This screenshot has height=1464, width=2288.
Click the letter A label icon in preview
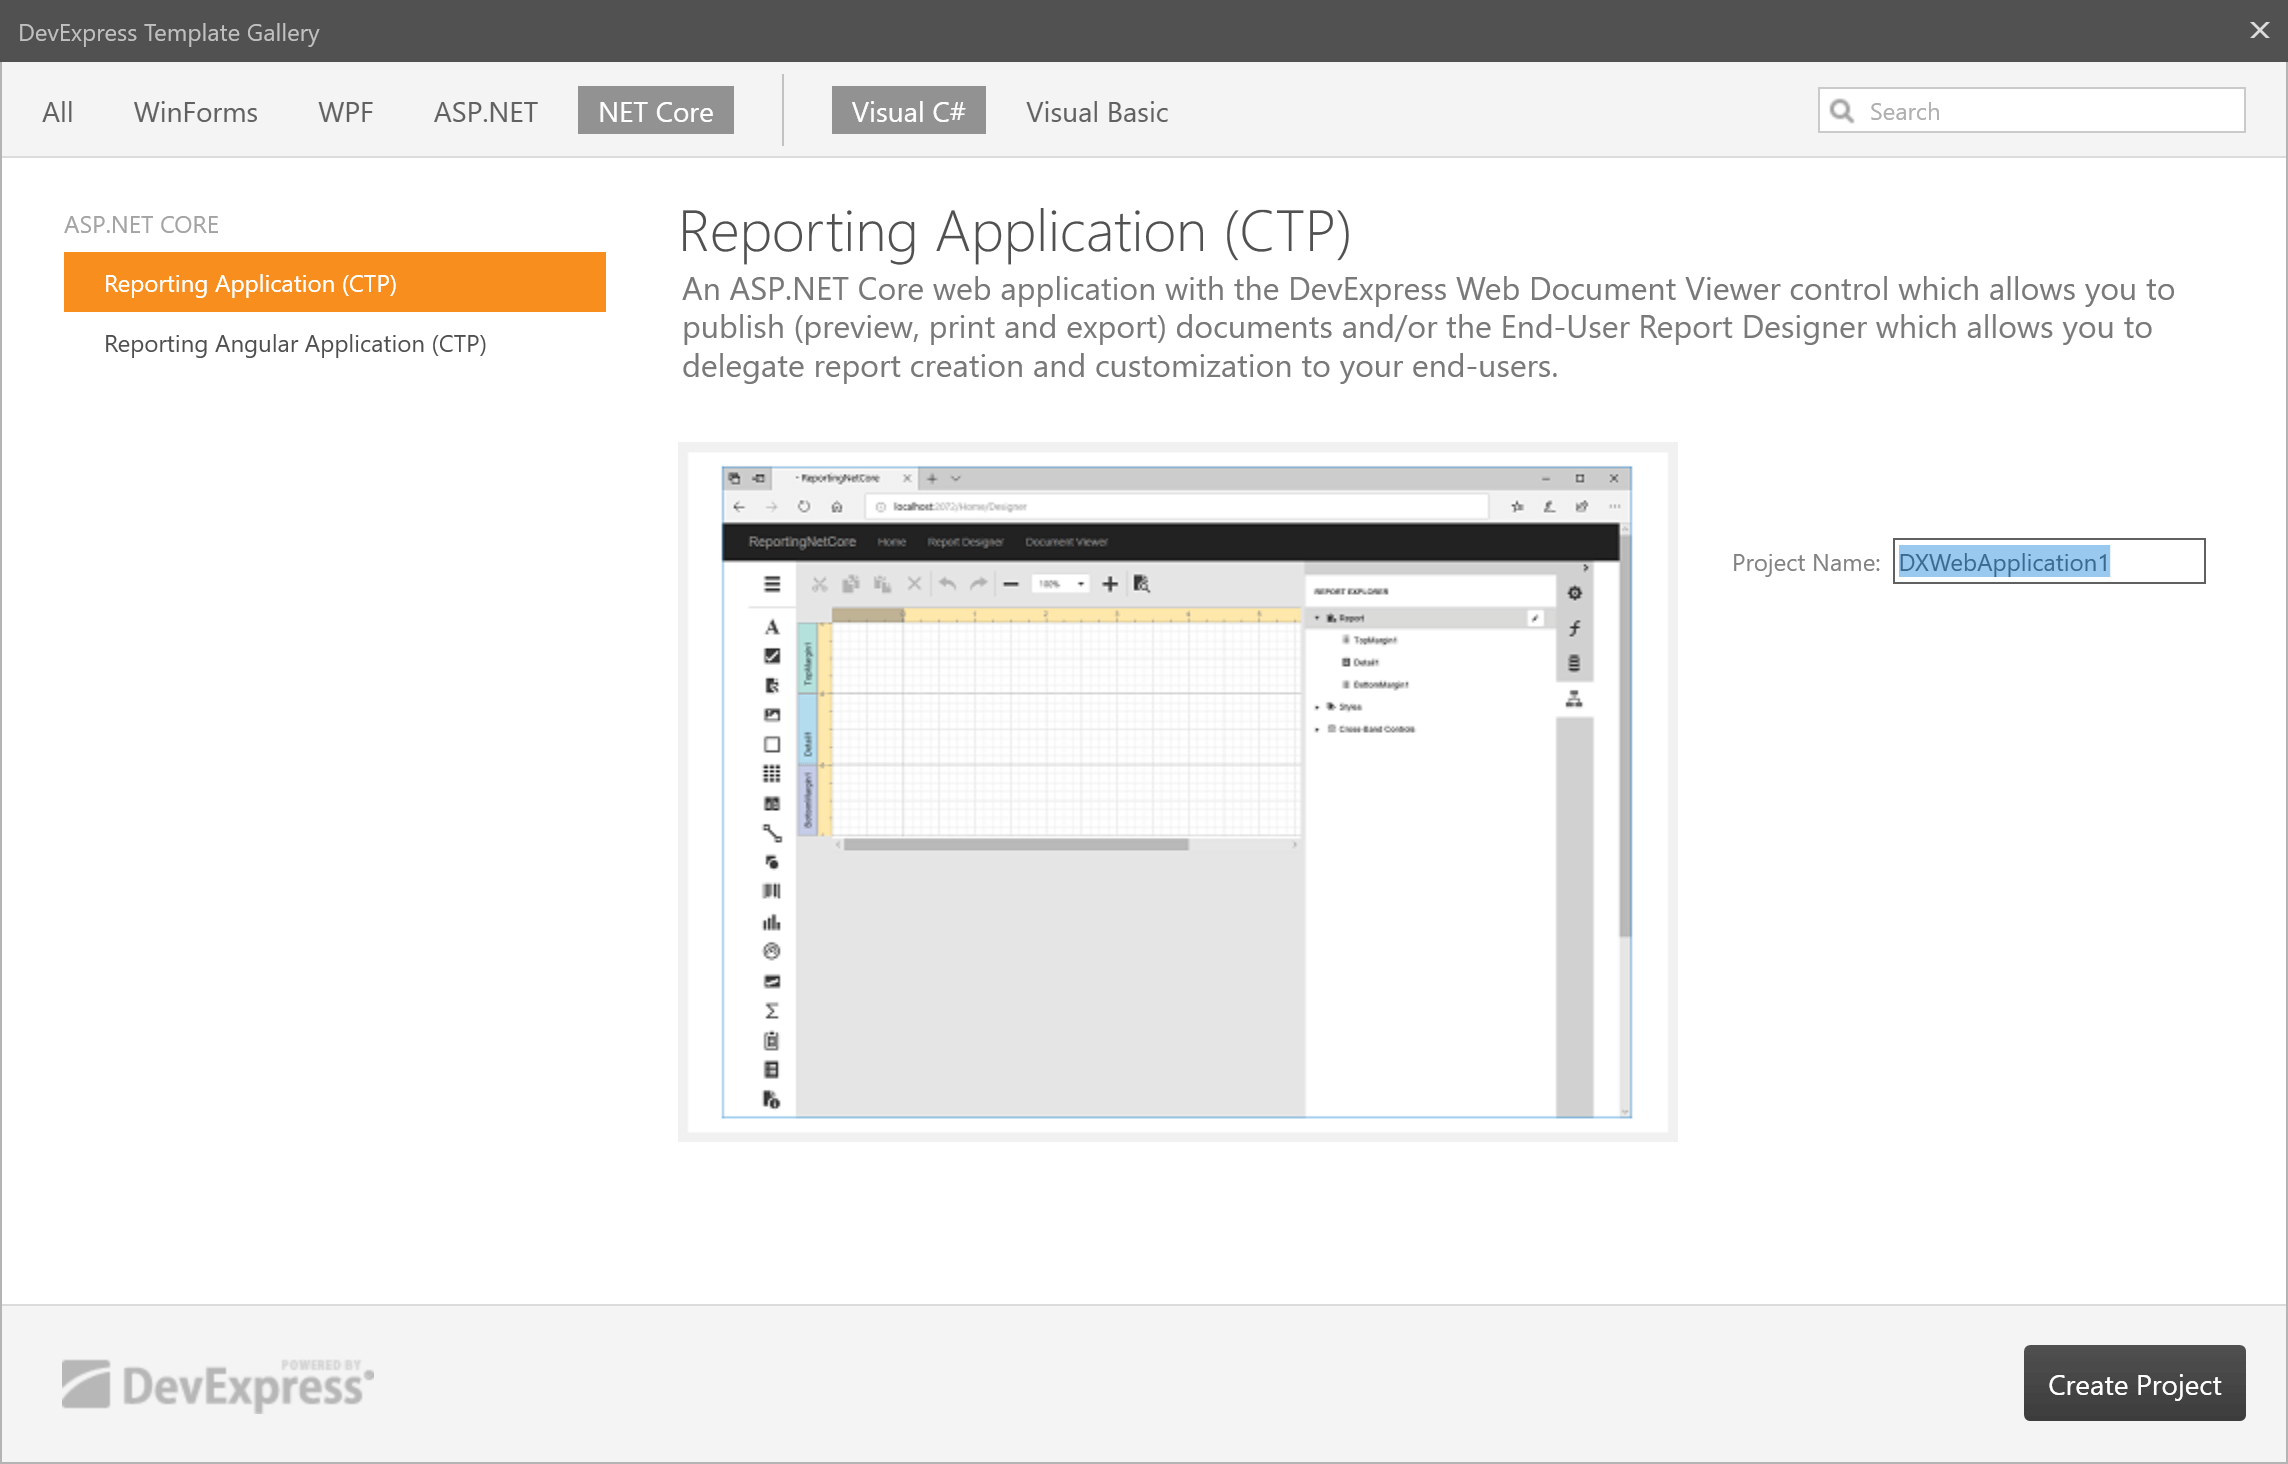(772, 628)
